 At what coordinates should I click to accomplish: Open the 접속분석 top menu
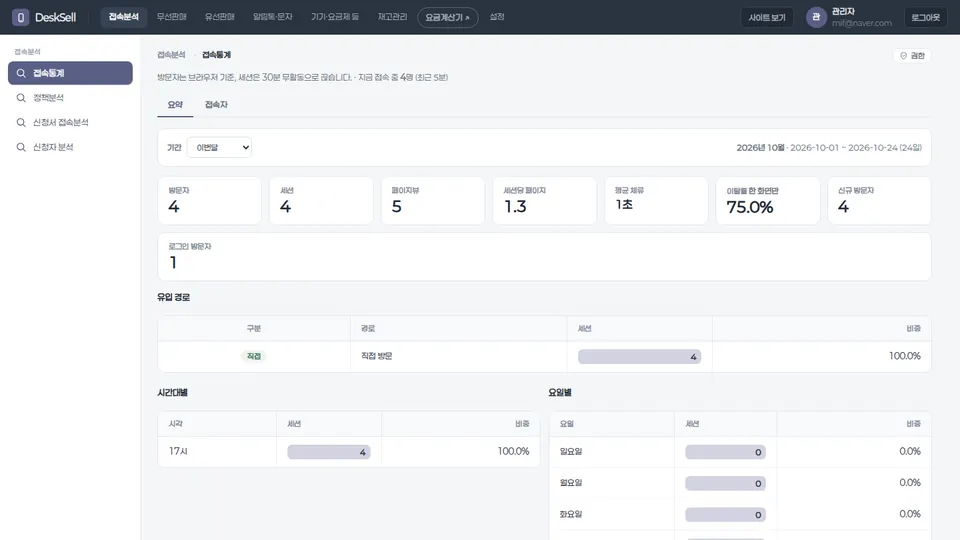(123, 17)
